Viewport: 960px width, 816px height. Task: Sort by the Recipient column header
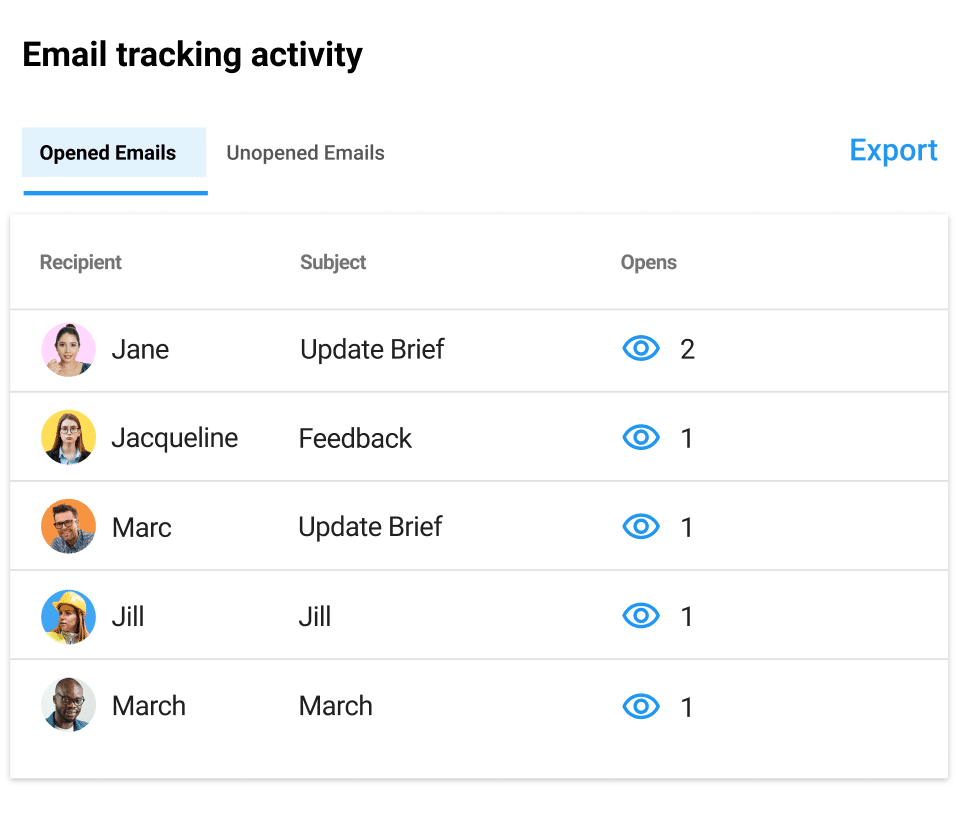(81, 262)
